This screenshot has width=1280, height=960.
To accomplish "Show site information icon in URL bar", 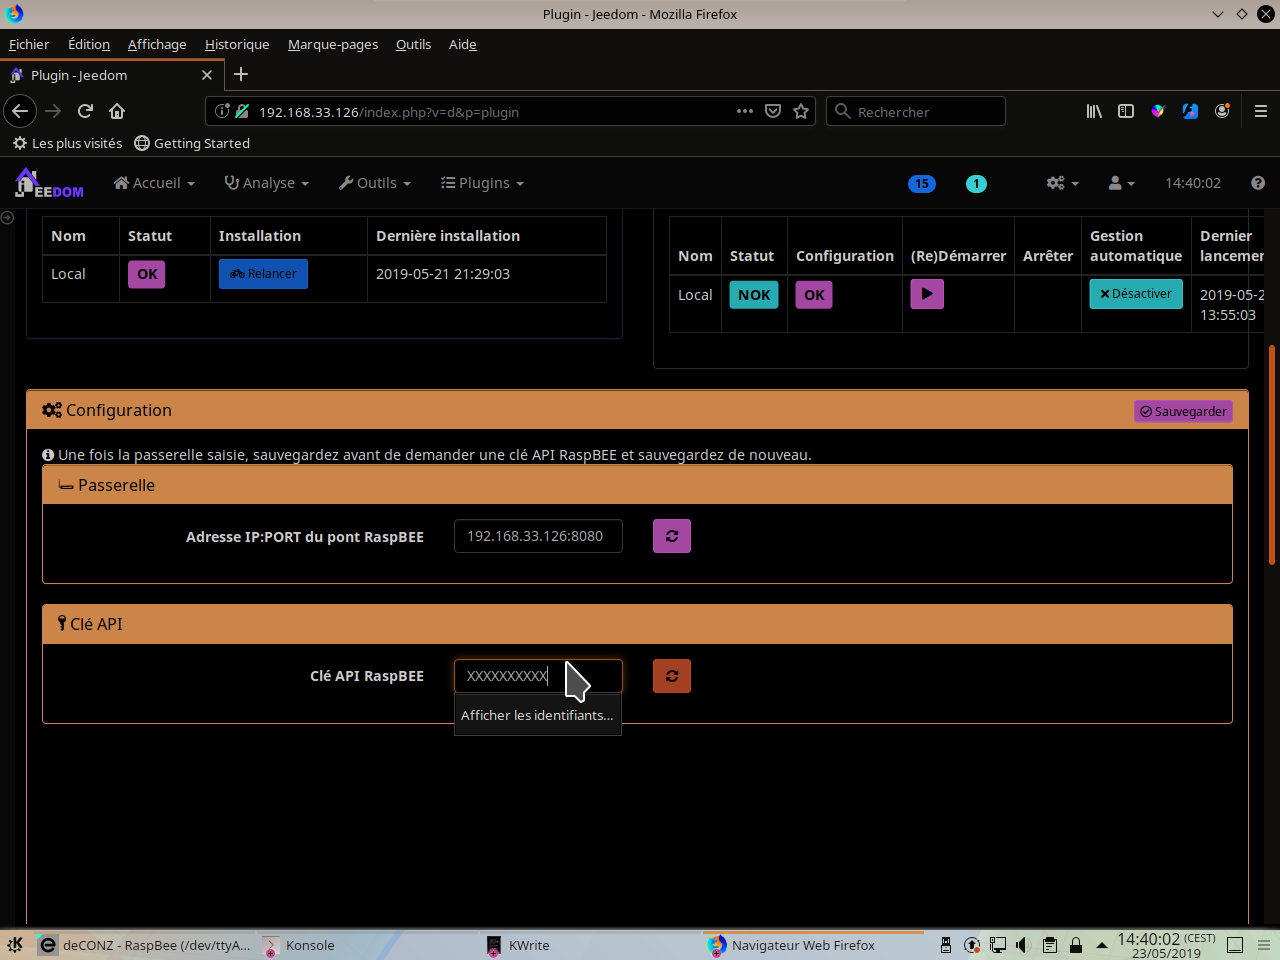I will [x=223, y=111].
